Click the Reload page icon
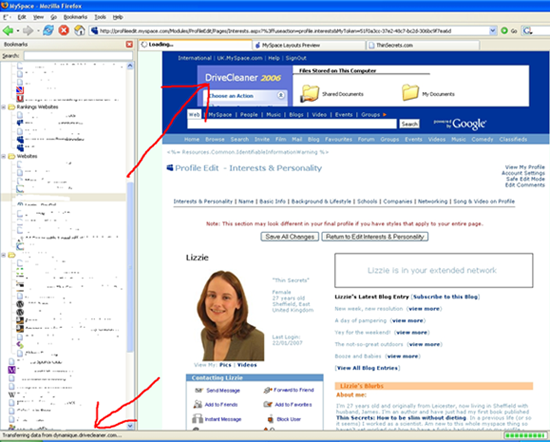Image resolution: width=550 pixels, height=442 pixels. pyautogui.click(x=48, y=31)
